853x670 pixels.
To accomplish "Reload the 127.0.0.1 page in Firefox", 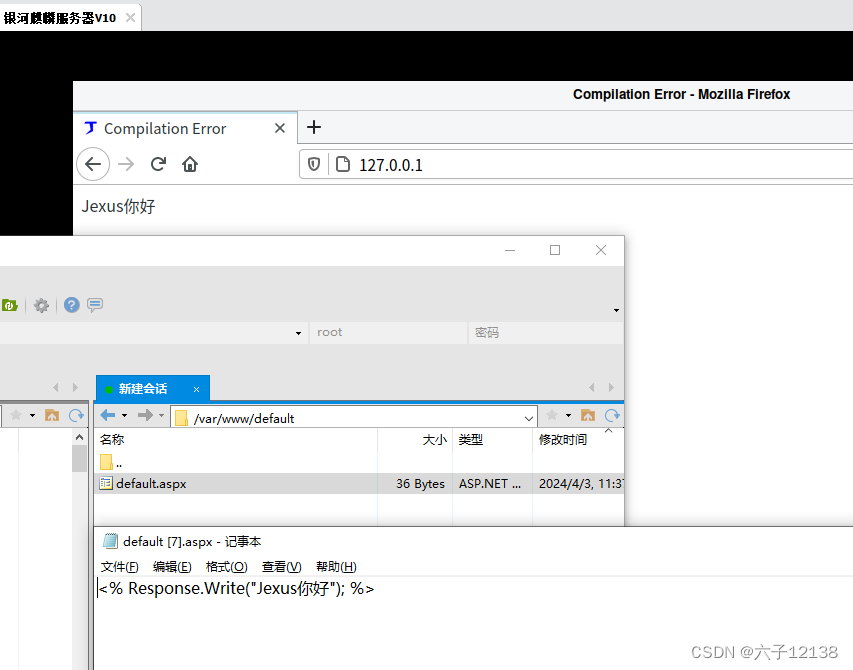I will (156, 164).
